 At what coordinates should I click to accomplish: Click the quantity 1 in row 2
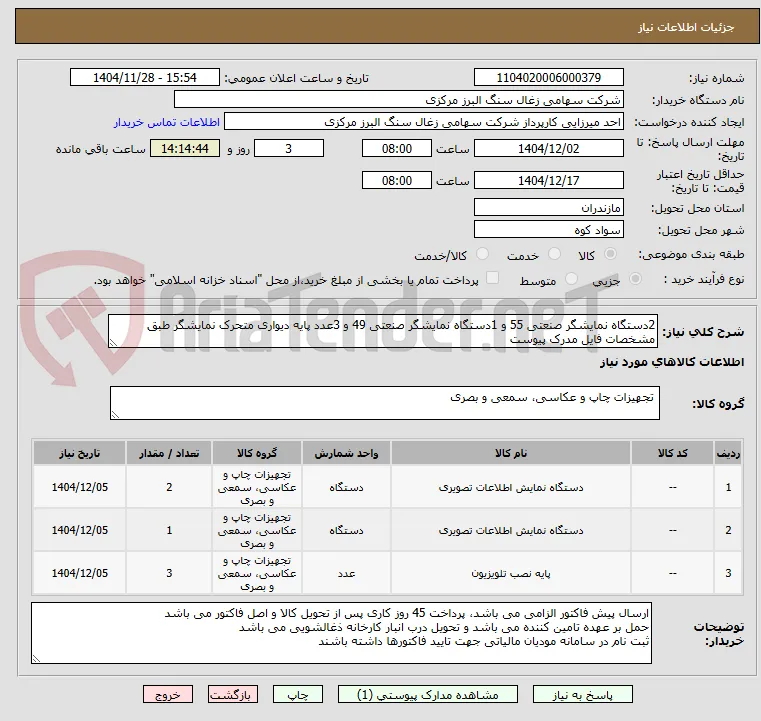pos(169,530)
